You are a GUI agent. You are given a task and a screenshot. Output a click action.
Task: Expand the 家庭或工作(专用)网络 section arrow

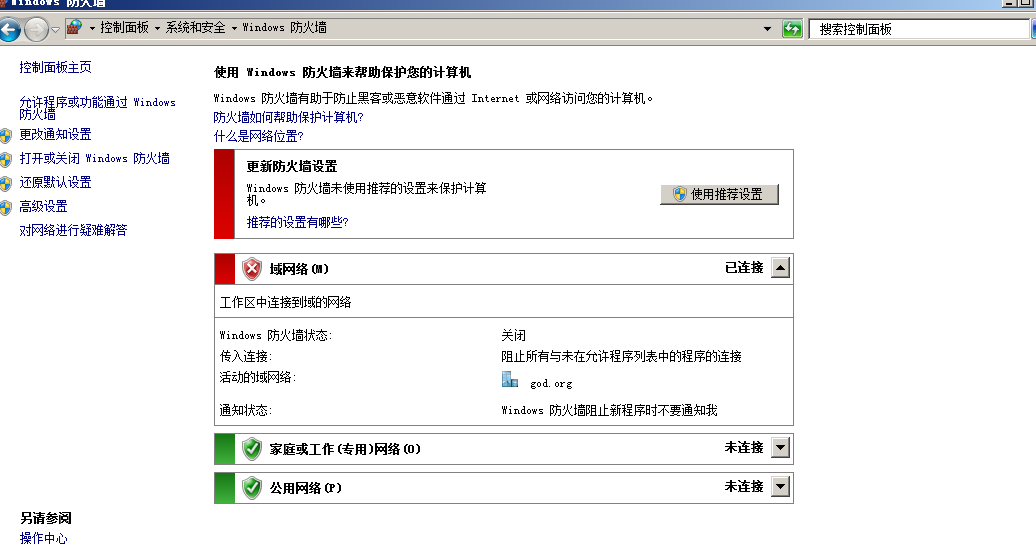[x=780, y=448]
